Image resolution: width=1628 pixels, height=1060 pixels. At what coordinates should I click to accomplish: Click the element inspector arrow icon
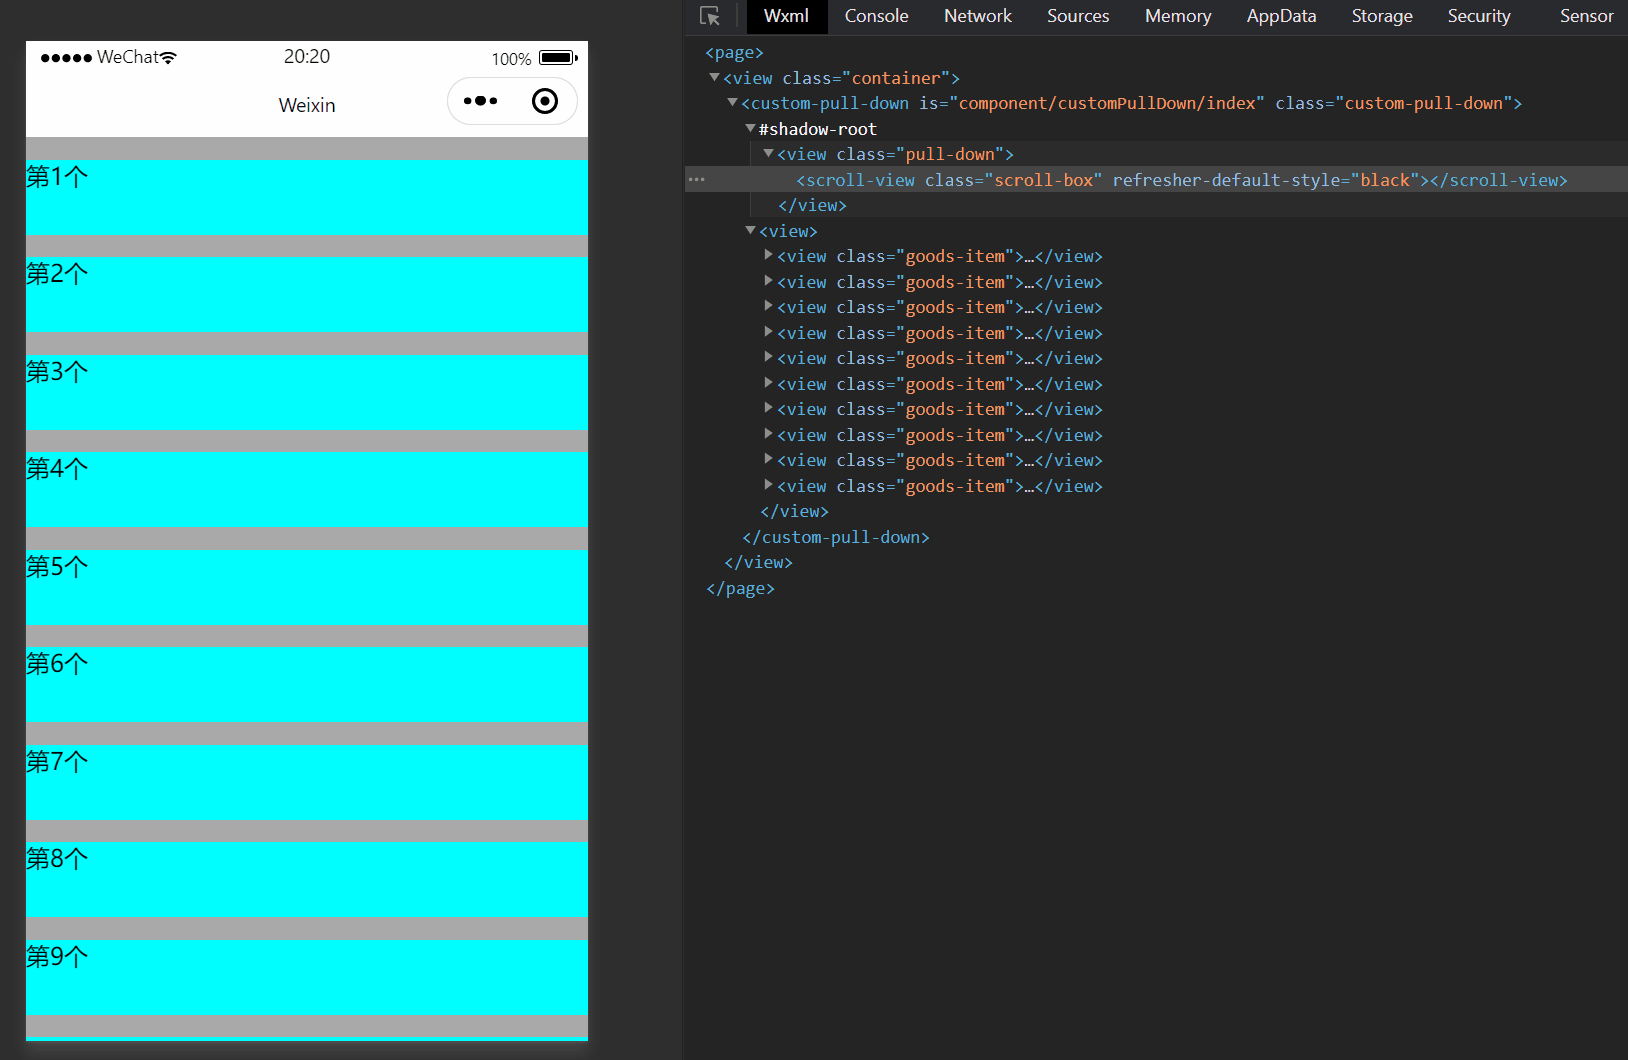710,16
